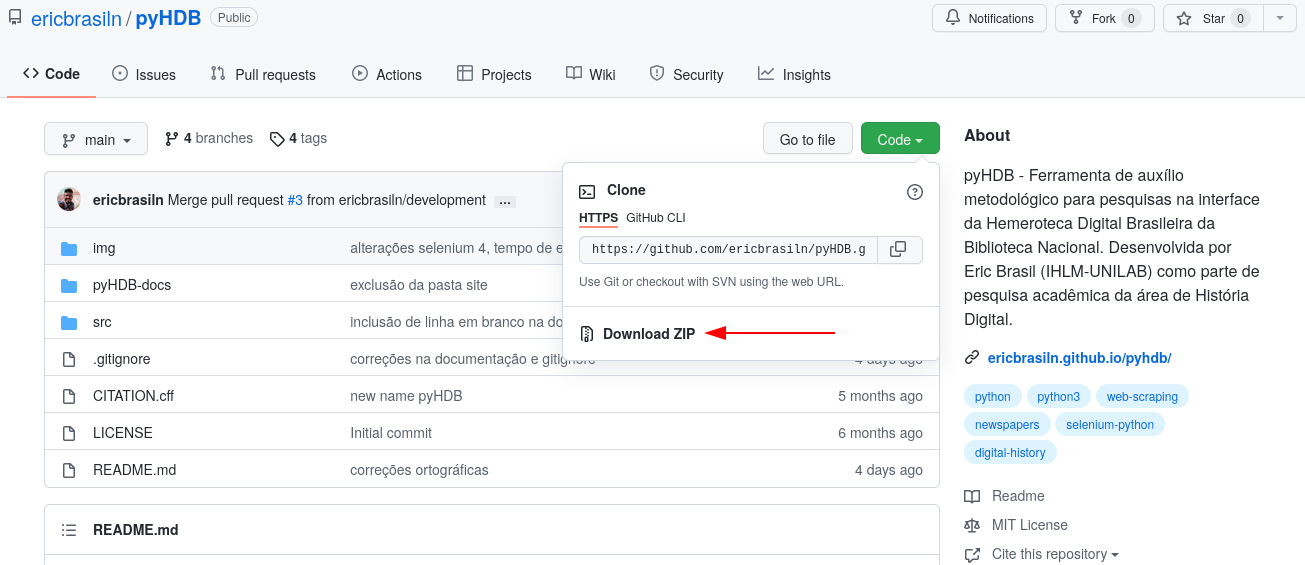Open the src folder

tap(102, 322)
